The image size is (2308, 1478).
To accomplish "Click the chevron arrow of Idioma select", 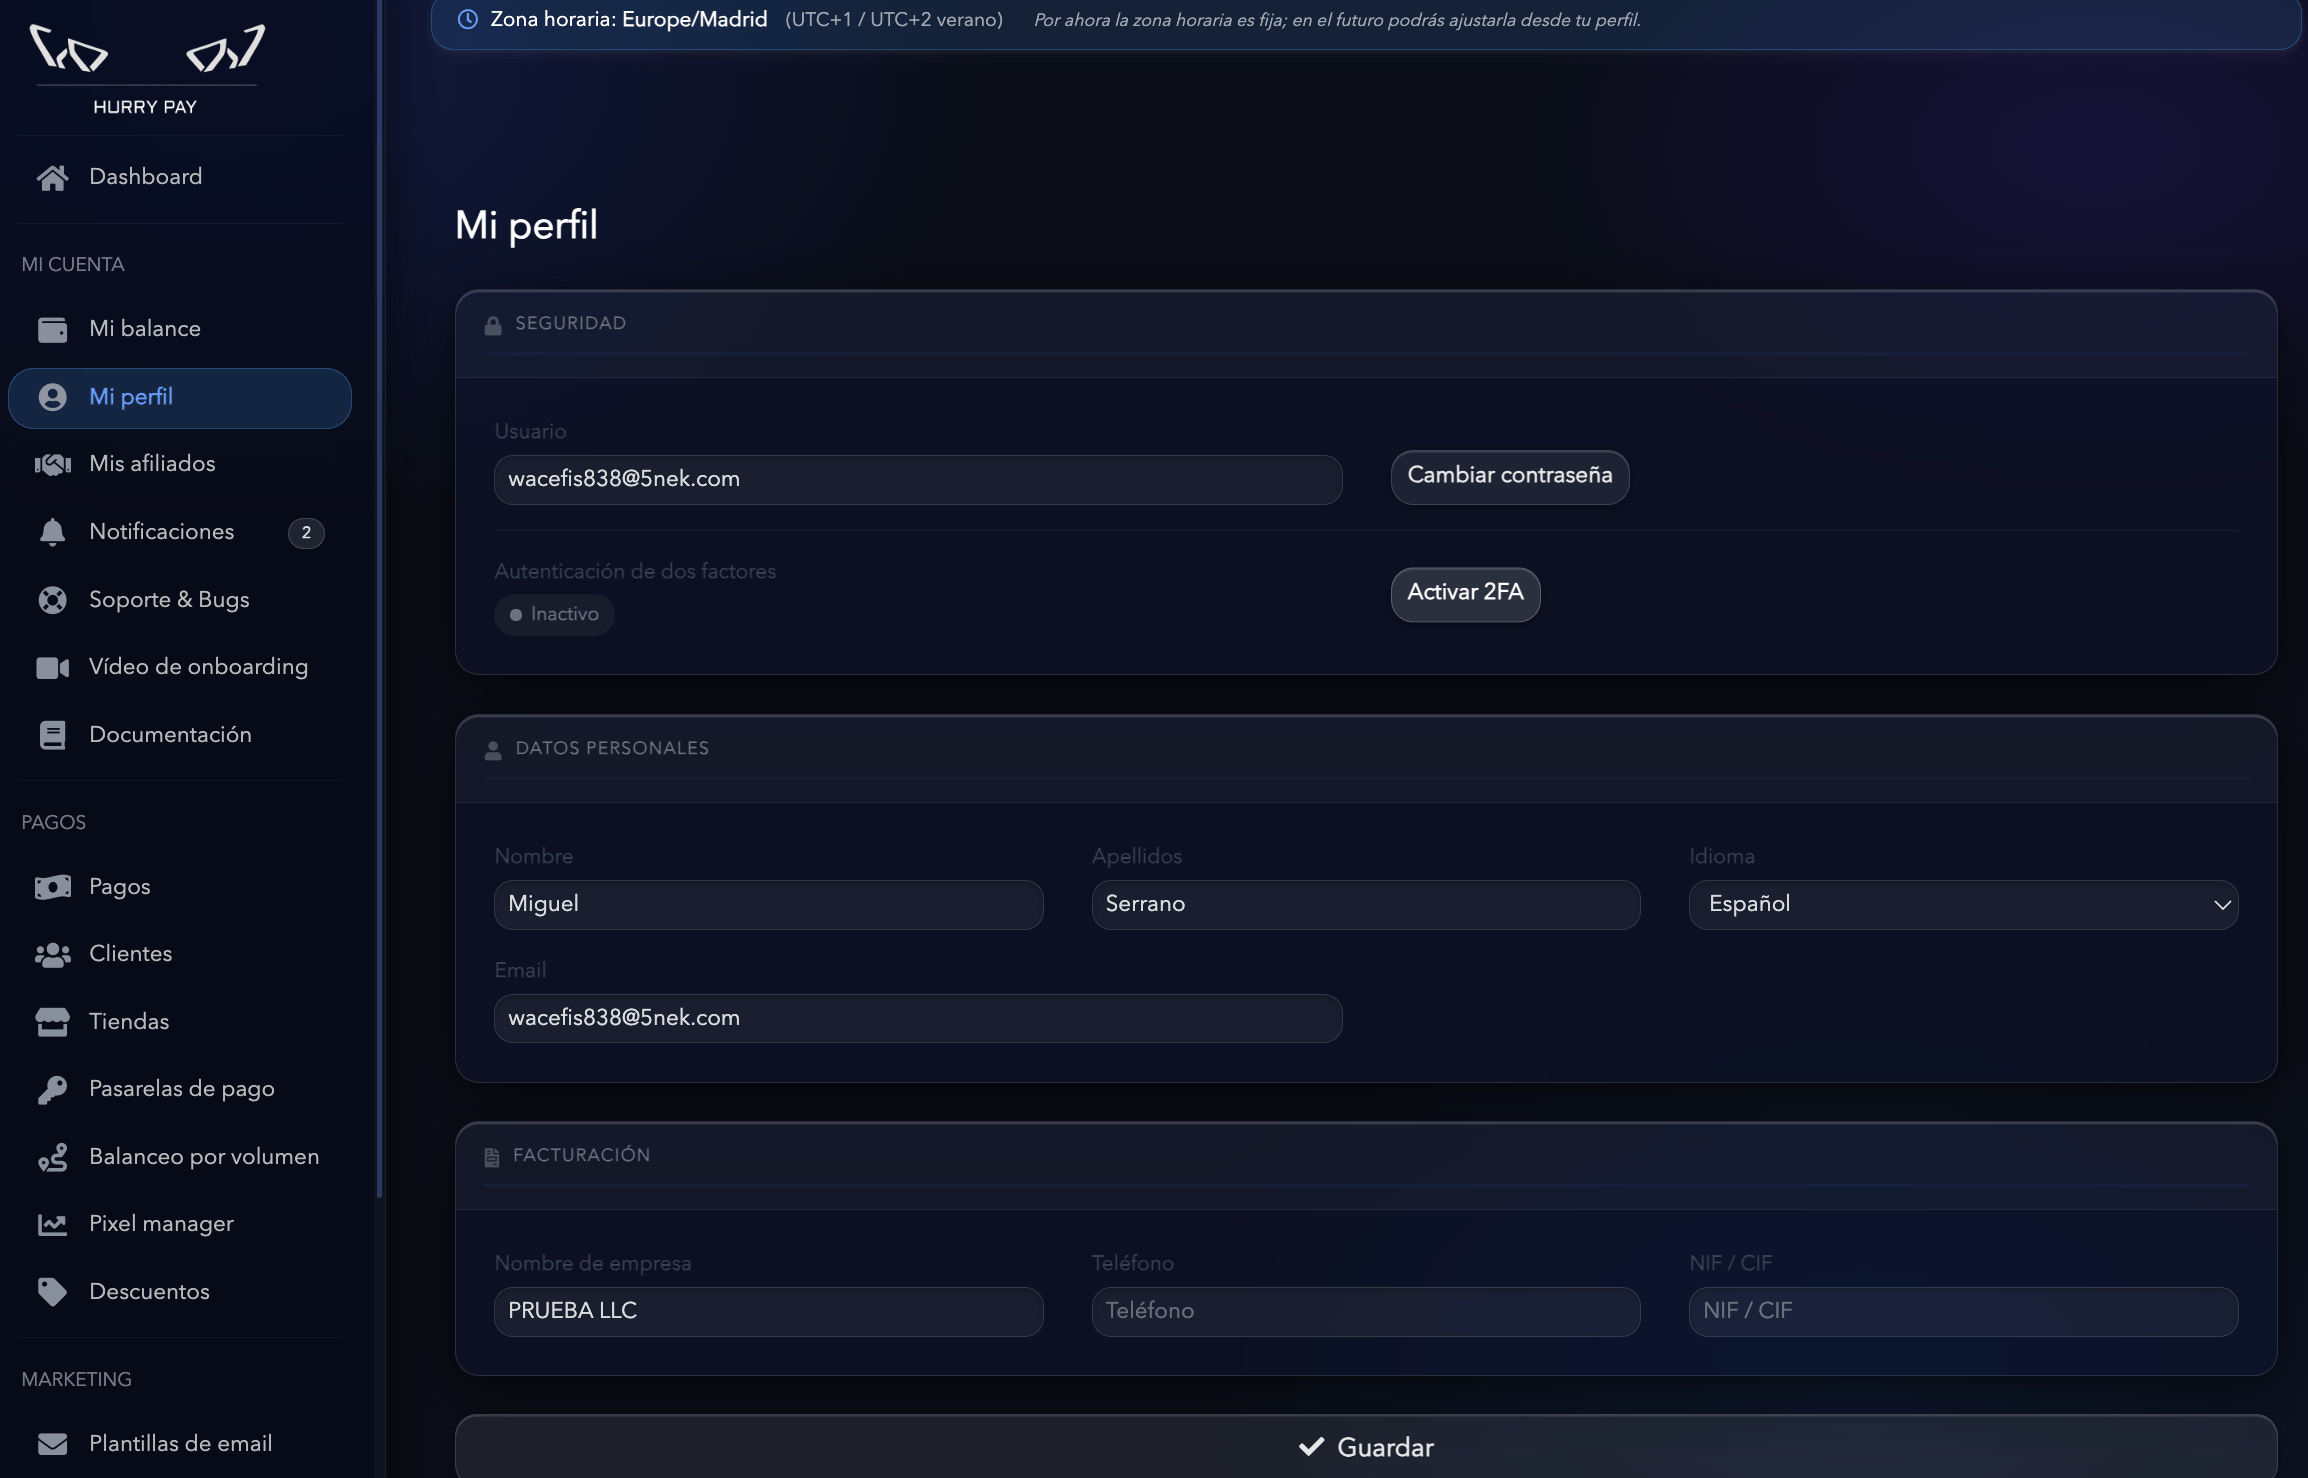I will [2222, 905].
